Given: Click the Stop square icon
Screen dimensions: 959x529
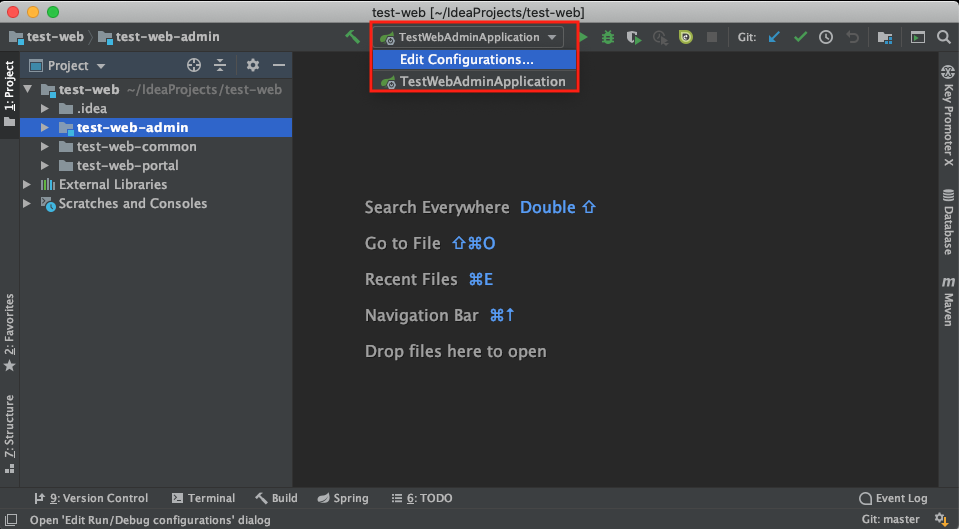Looking at the screenshot, I should [x=711, y=37].
